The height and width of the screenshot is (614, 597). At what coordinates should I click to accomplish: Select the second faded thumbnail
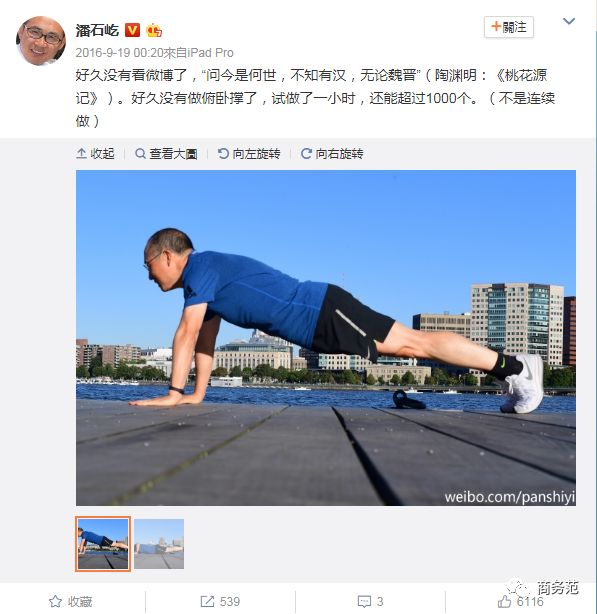[x=159, y=544]
